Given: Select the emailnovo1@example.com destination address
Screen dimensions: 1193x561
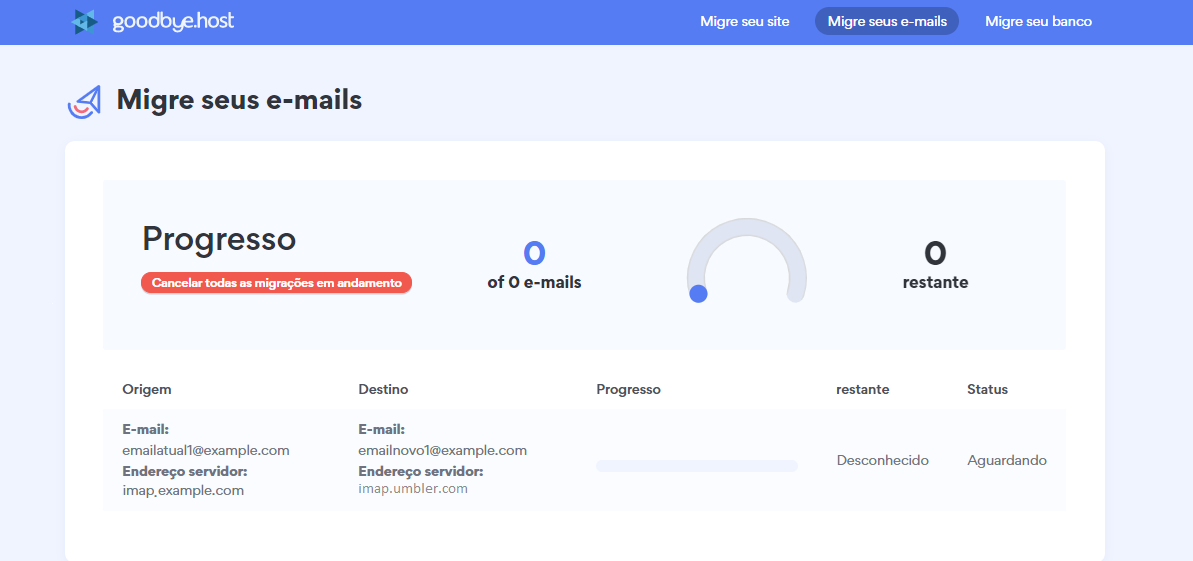Looking at the screenshot, I should point(442,450).
